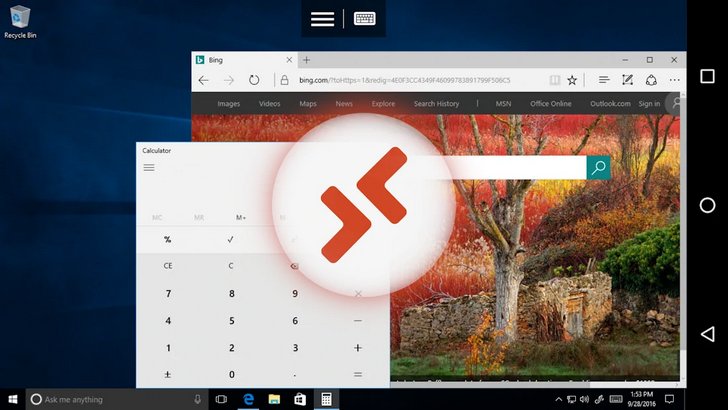Open Edge reading view icon
The image size is (728, 410).
(554, 80)
